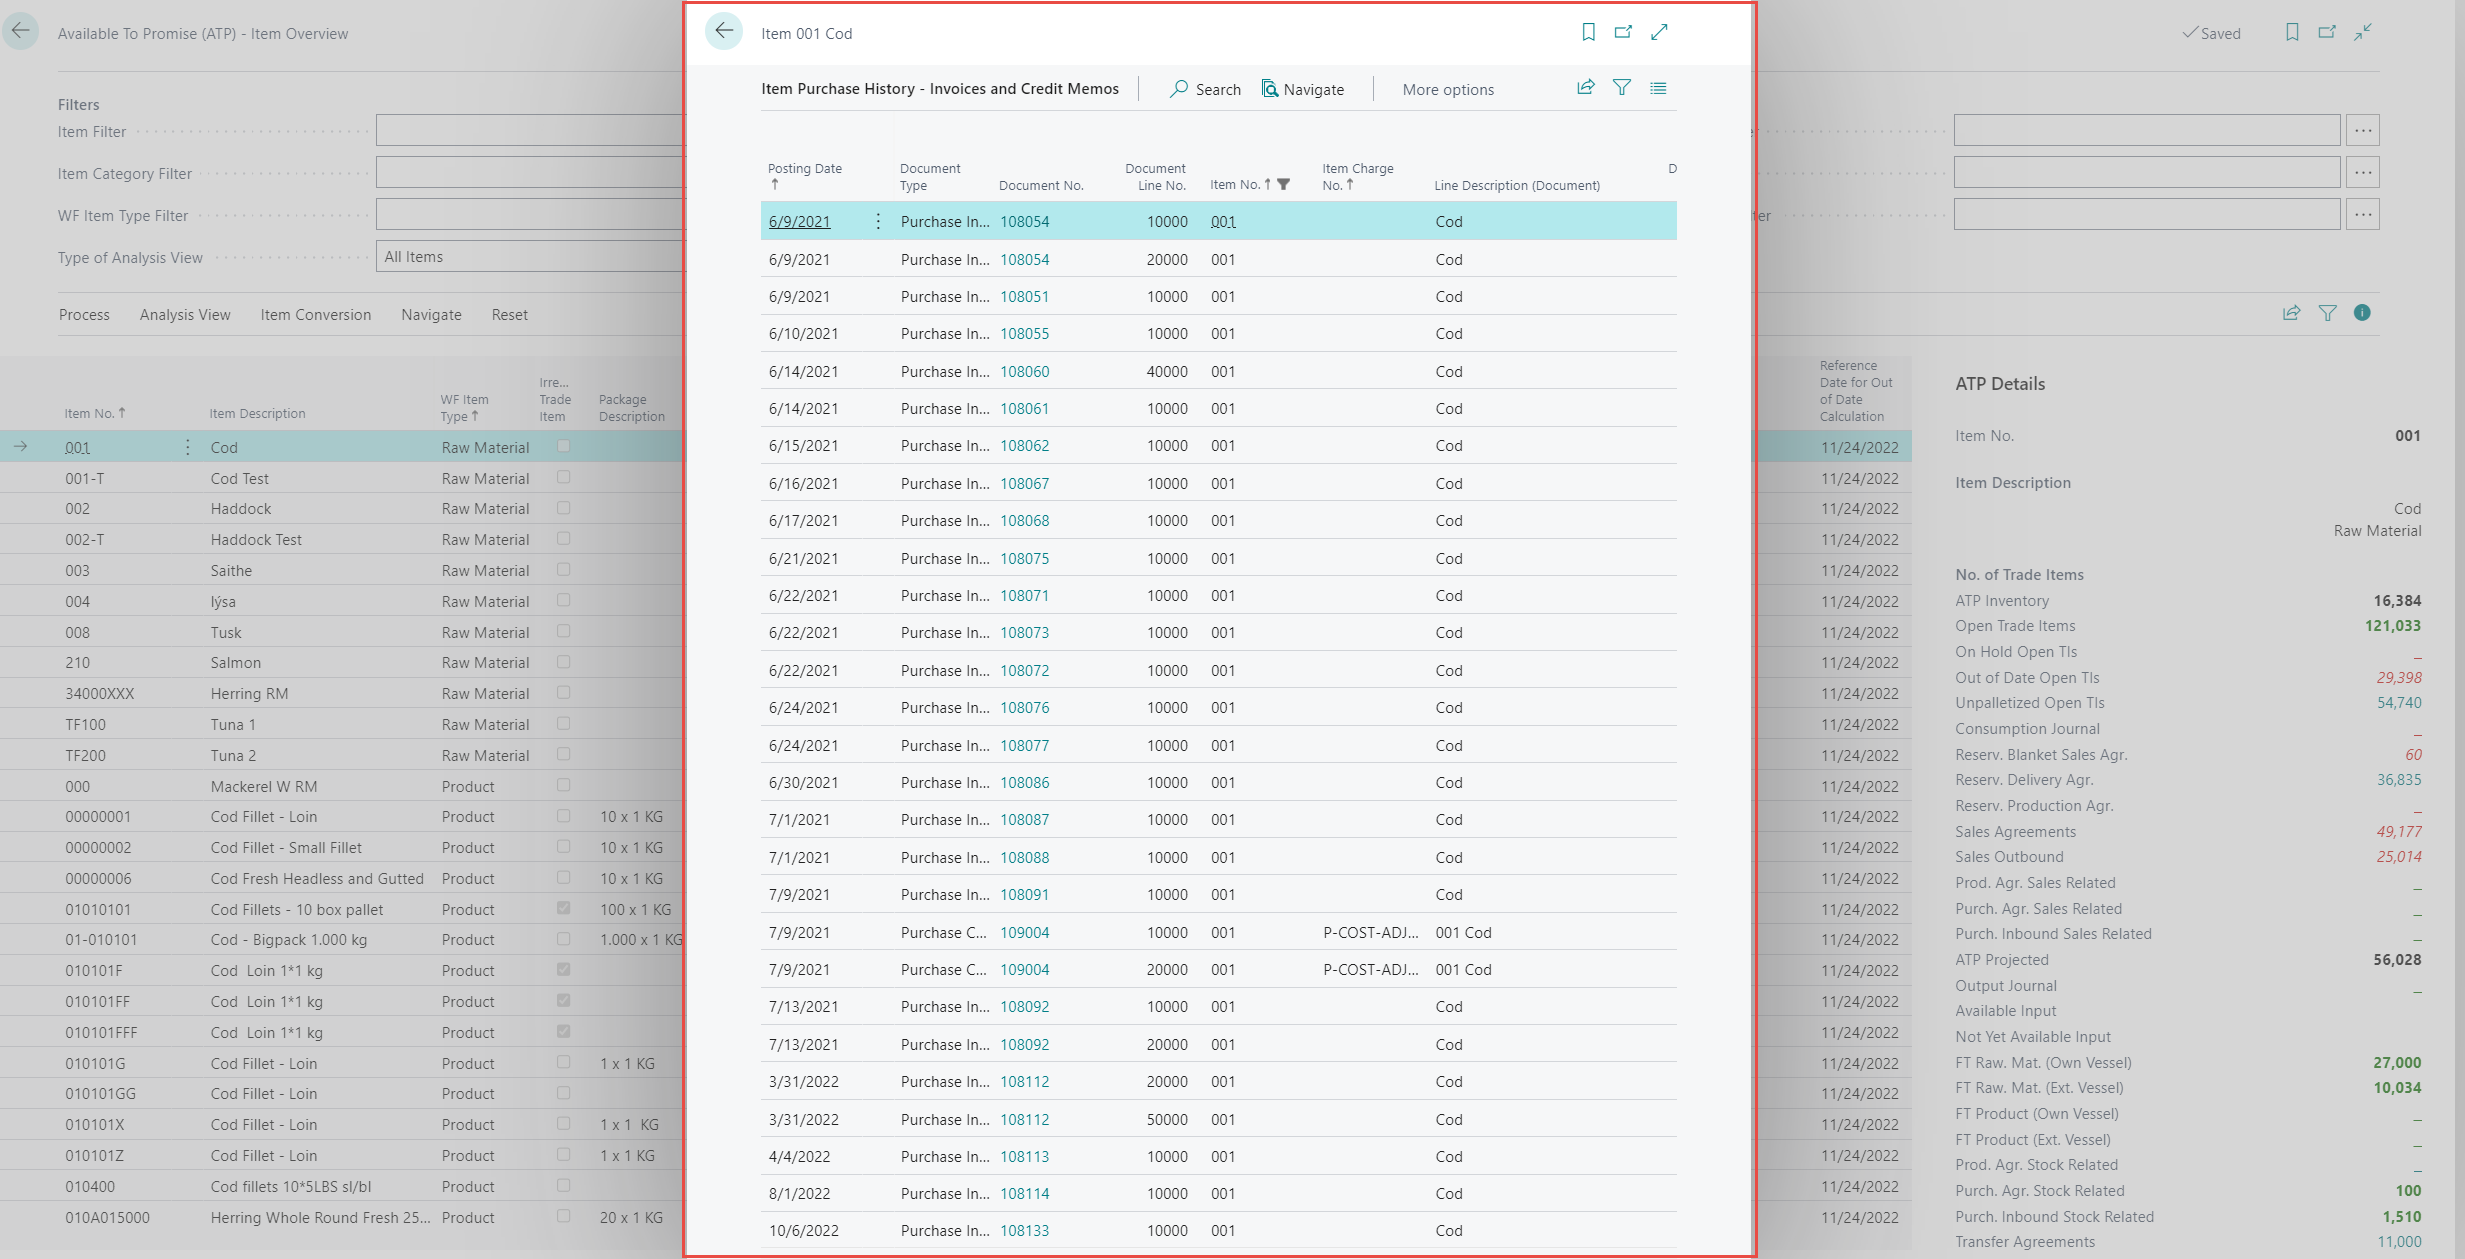Viewport: 2465px width, 1259px height.
Task: Switch list layout view icon in dialog
Action: pyautogui.click(x=1658, y=88)
